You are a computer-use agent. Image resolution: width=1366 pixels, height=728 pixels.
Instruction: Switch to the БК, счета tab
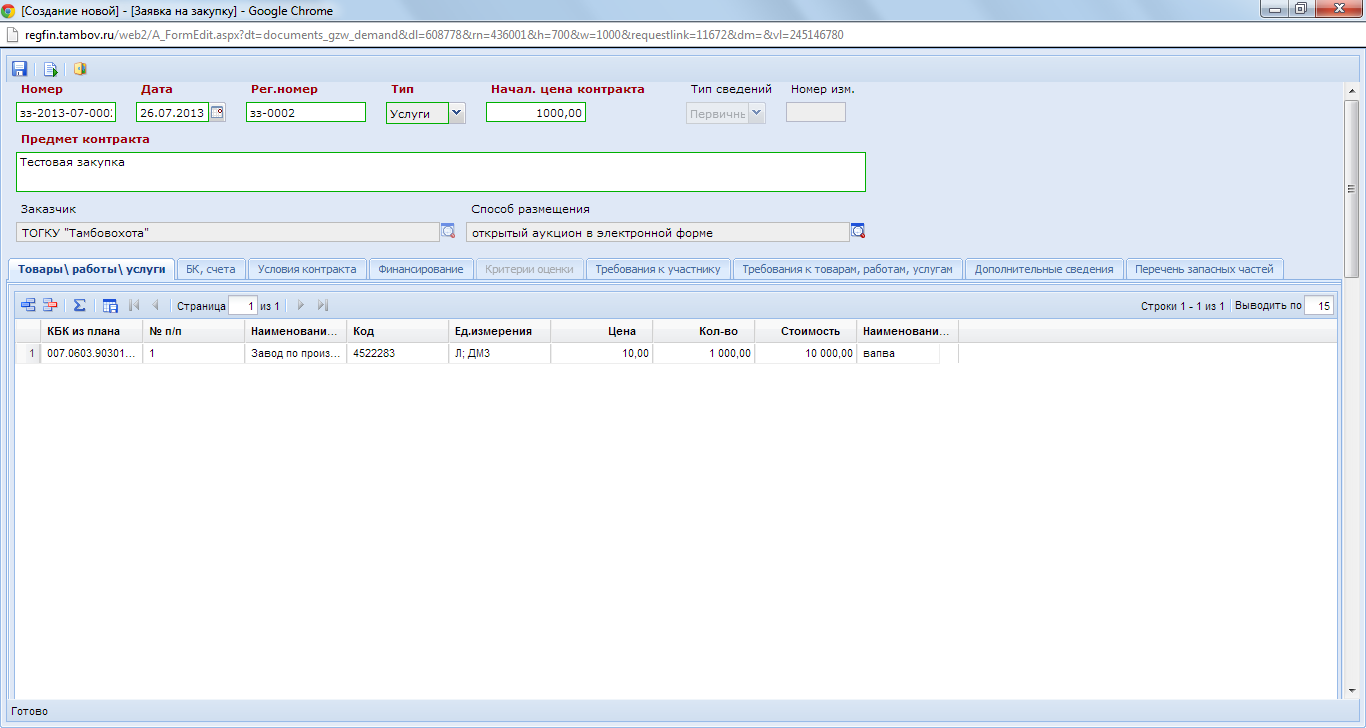pyautogui.click(x=211, y=269)
